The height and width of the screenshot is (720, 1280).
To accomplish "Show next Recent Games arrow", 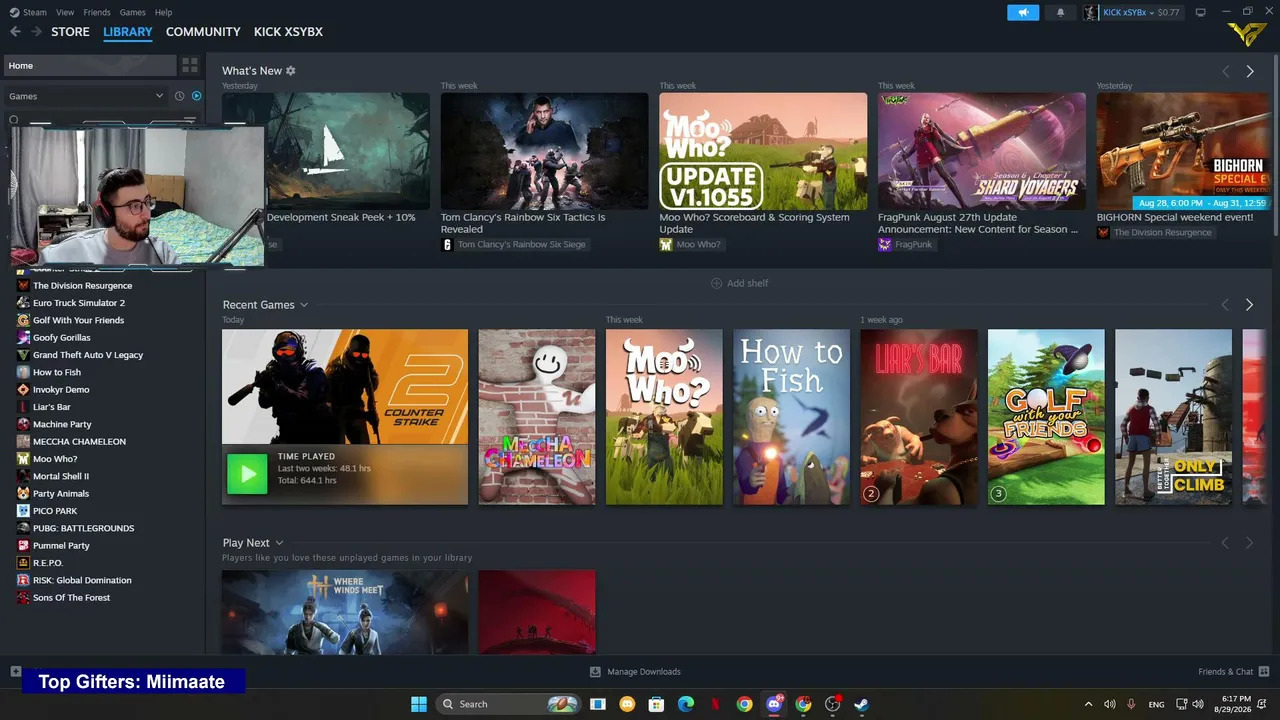I will [x=1249, y=305].
